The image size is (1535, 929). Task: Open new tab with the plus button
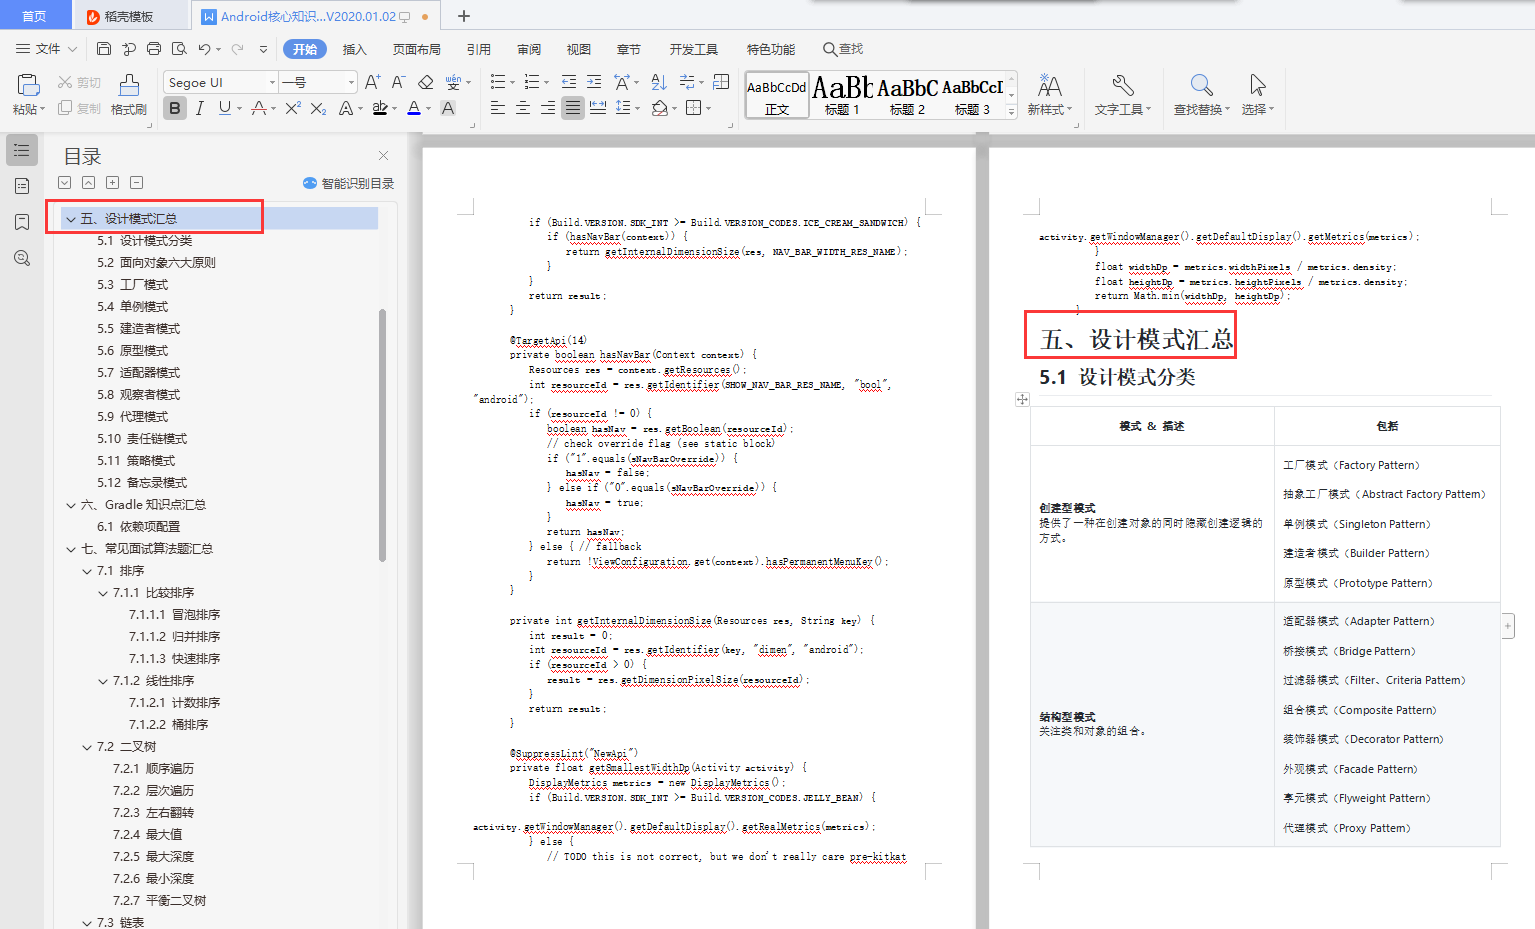tap(464, 16)
